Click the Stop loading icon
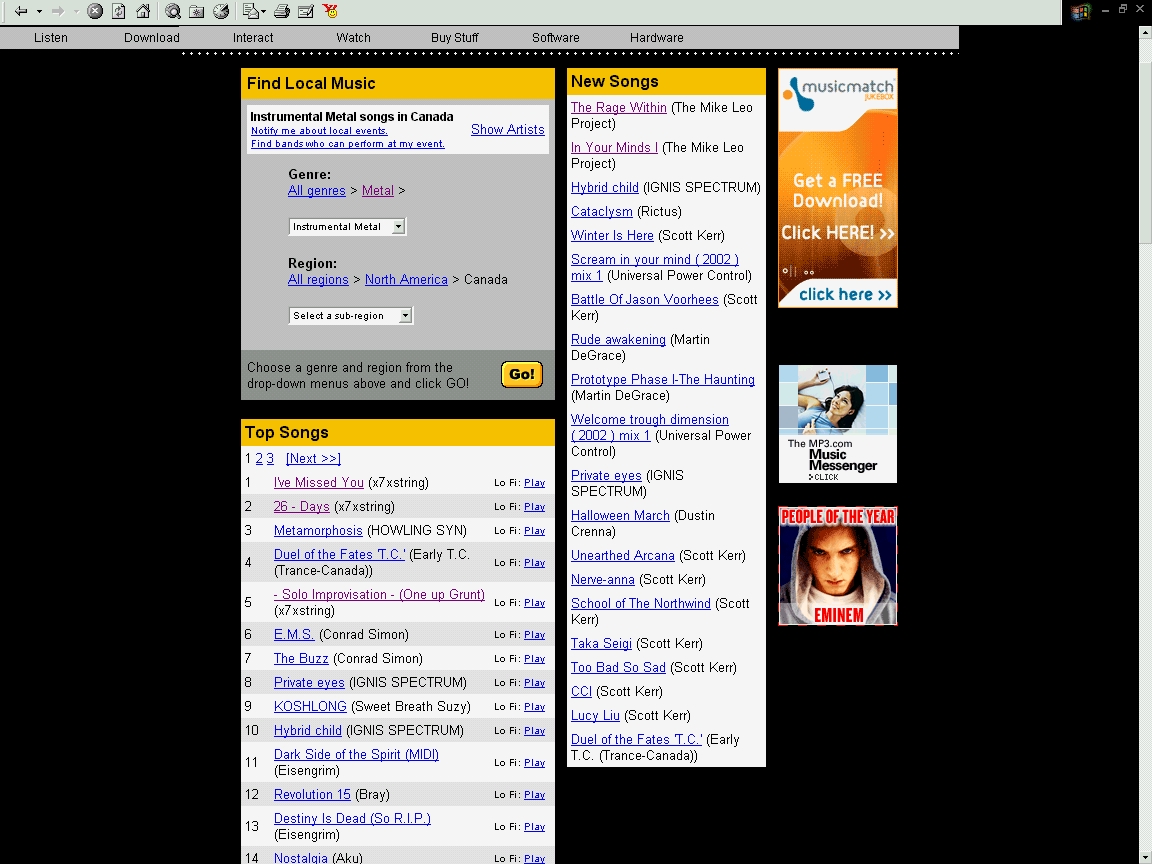This screenshot has width=1152, height=864. coord(95,11)
